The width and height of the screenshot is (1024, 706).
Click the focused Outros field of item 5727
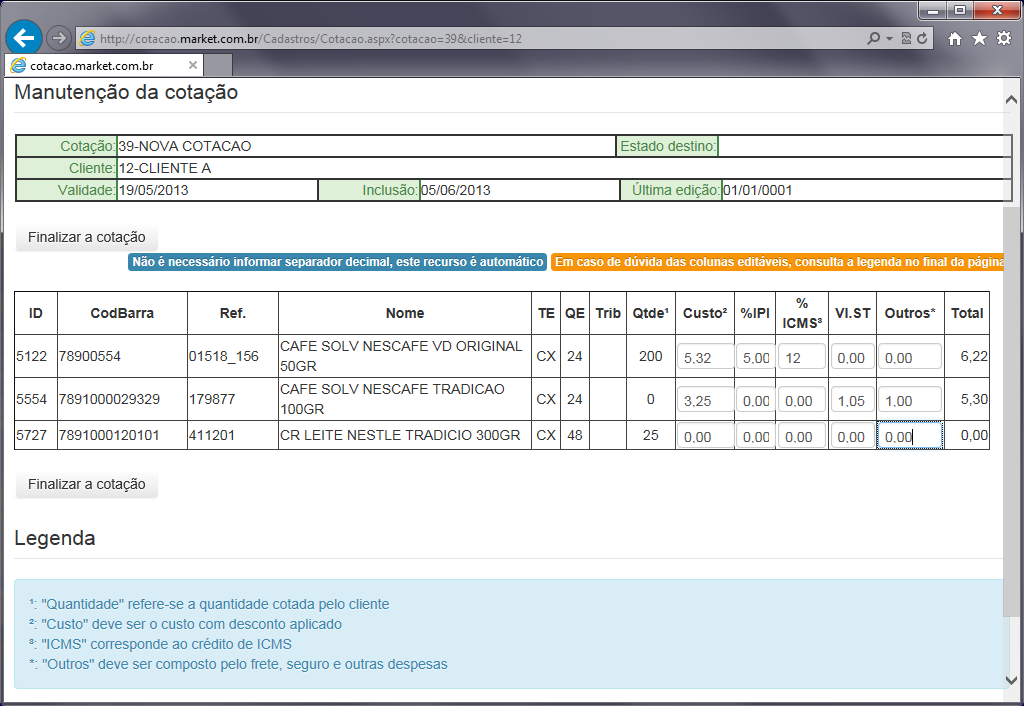910,436
